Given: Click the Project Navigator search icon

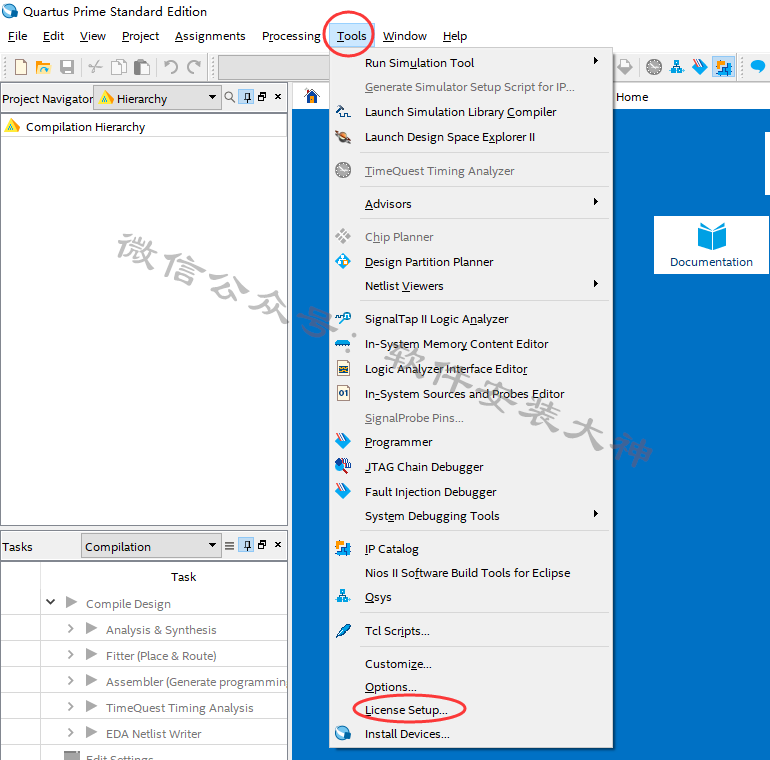Looking at the screenshot, I should click(x=229, y=97).
